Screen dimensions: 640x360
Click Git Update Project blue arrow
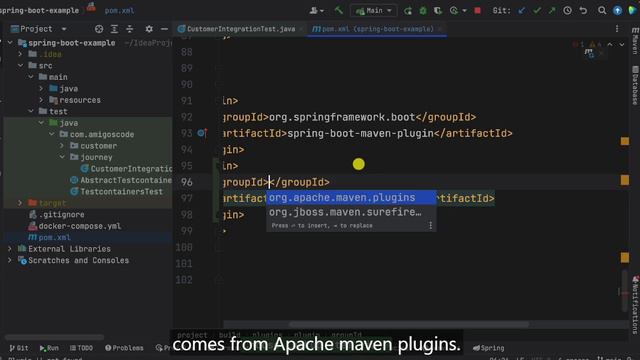tap(521, 11)
